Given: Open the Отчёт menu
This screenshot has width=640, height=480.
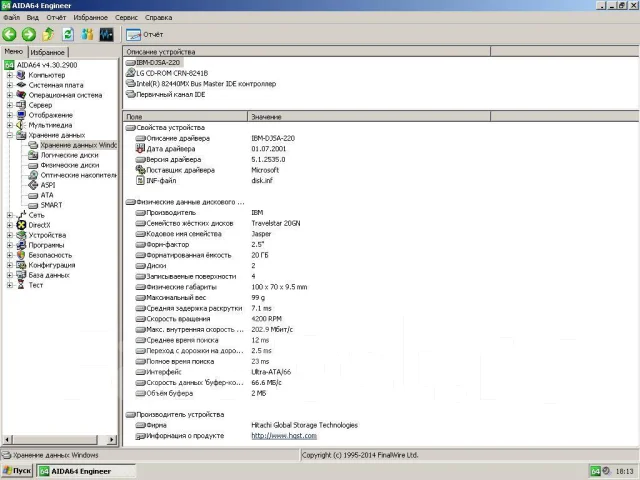Looking at the screenshot, I should click(x=56, y=18).
